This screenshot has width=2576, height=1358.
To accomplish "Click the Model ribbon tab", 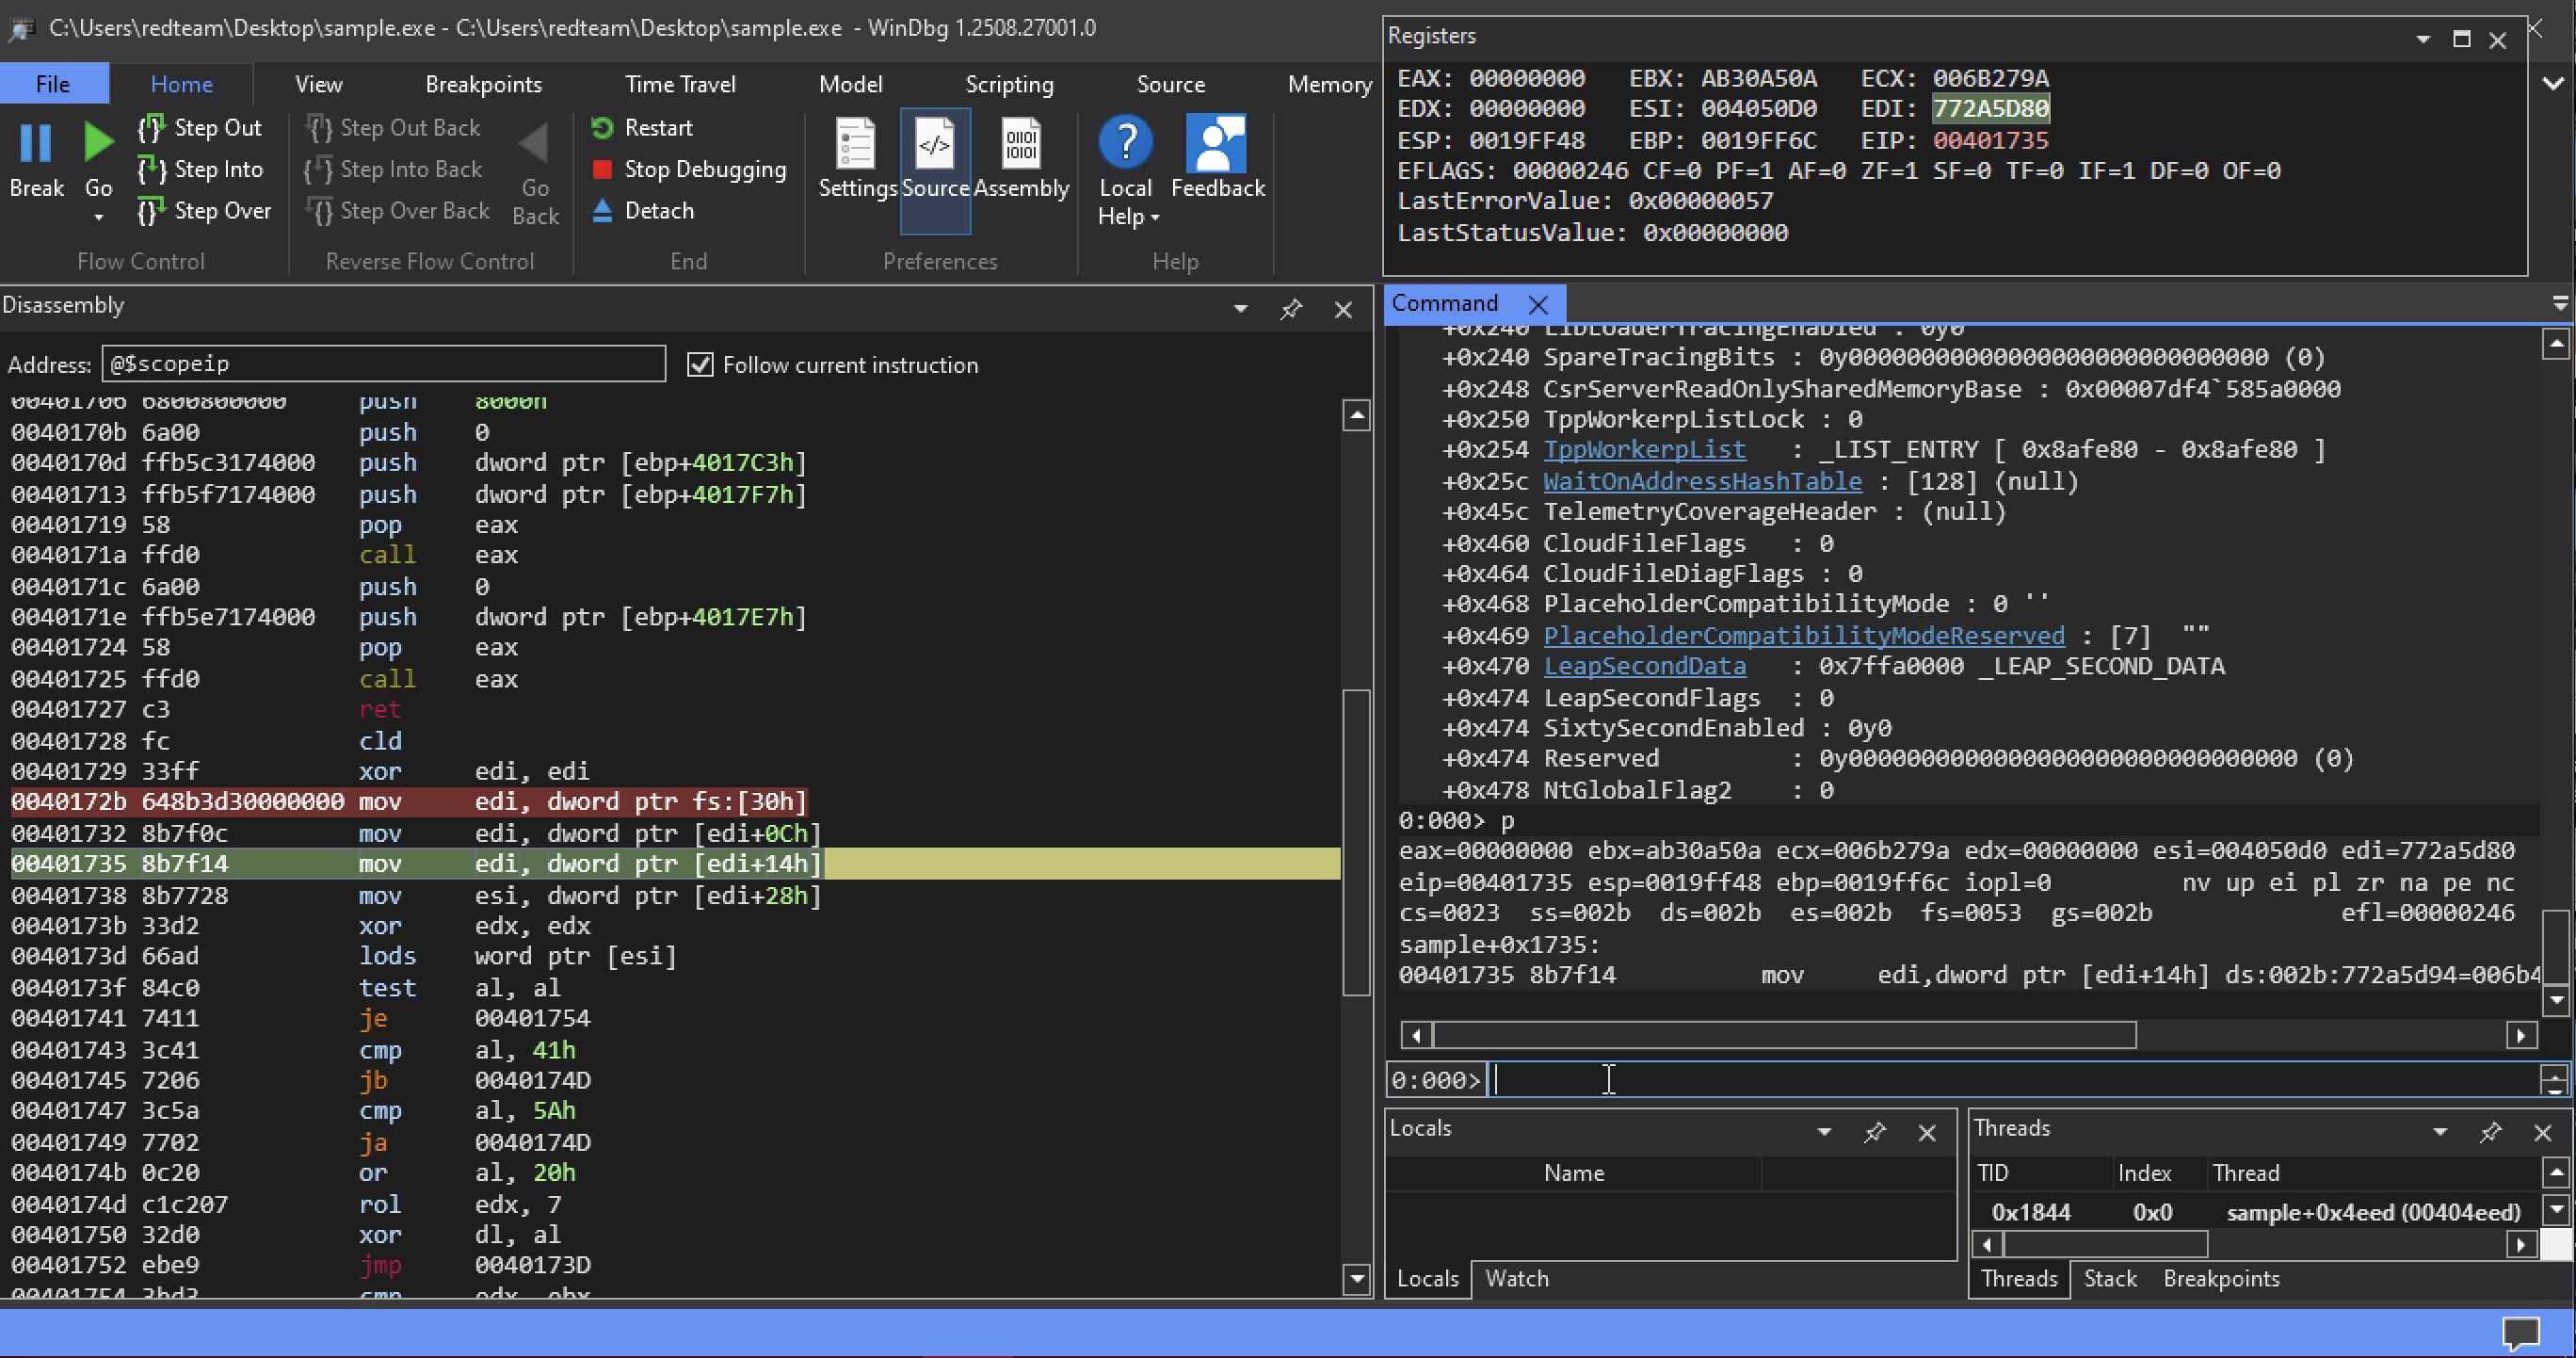I will (x=850, y=84).
